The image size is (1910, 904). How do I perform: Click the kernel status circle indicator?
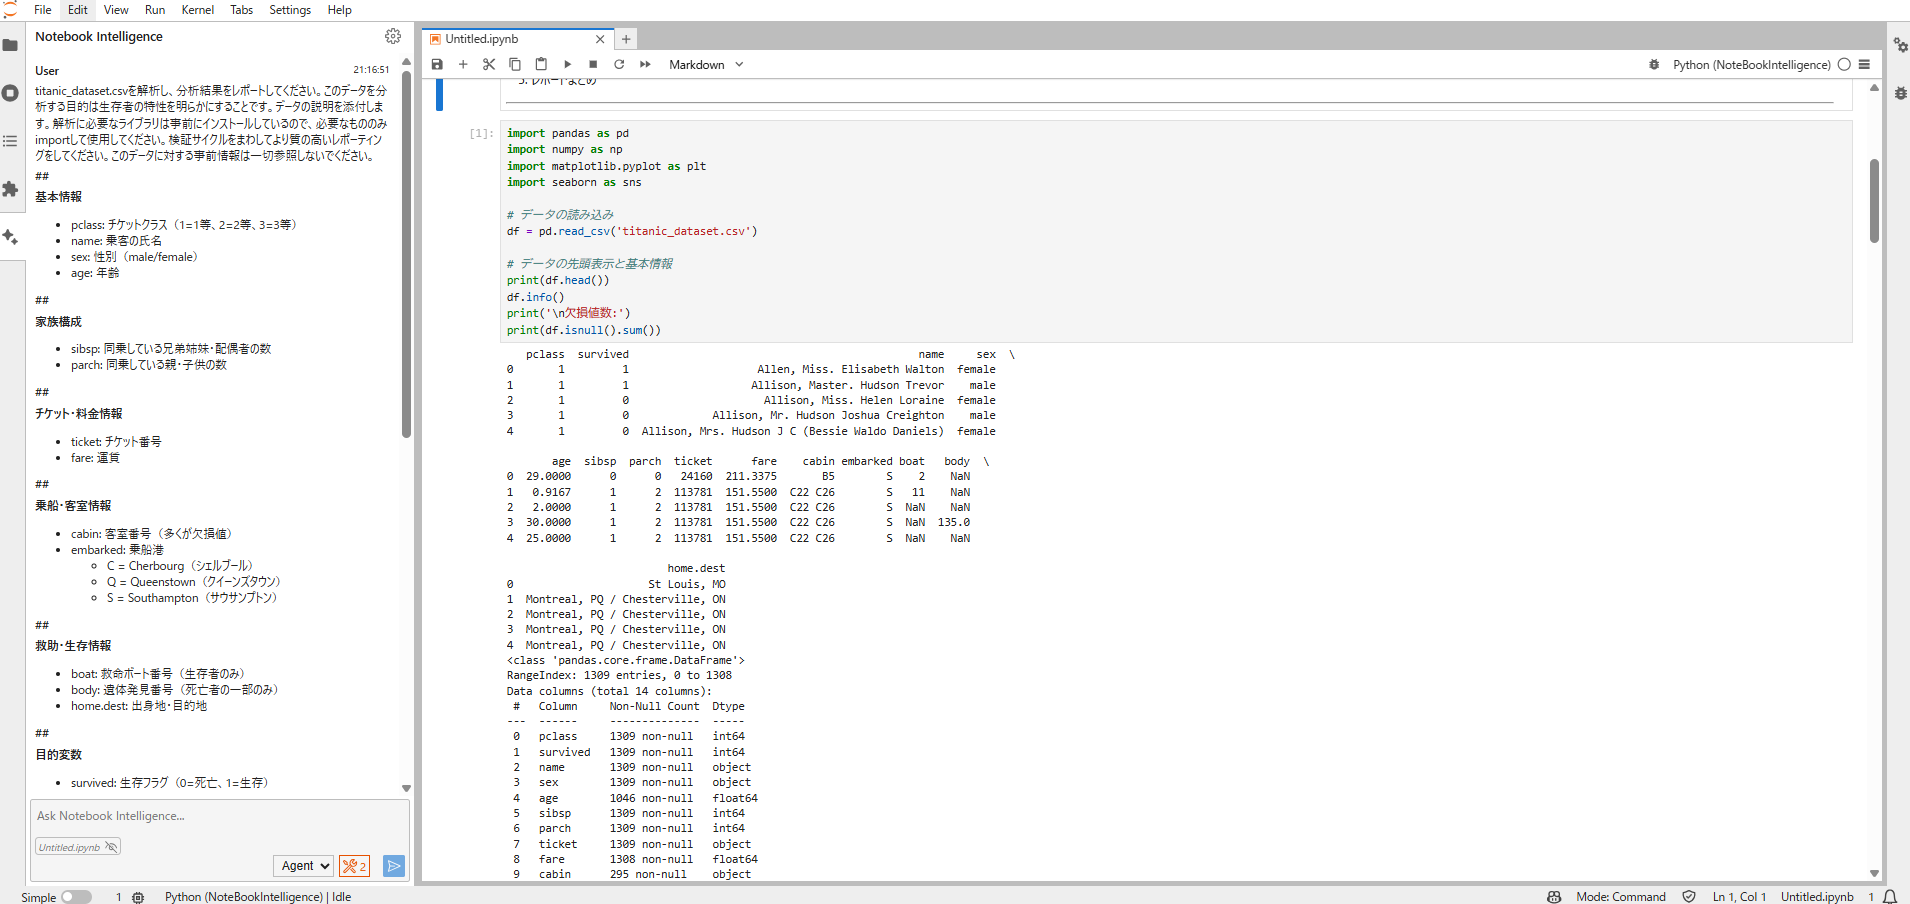point(1844,64)
